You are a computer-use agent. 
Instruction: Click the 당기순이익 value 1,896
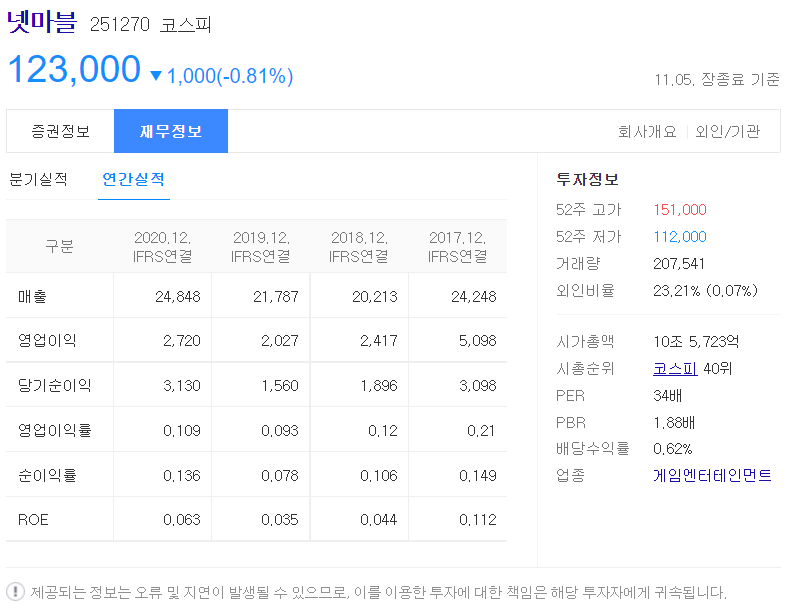pos(379,386)
